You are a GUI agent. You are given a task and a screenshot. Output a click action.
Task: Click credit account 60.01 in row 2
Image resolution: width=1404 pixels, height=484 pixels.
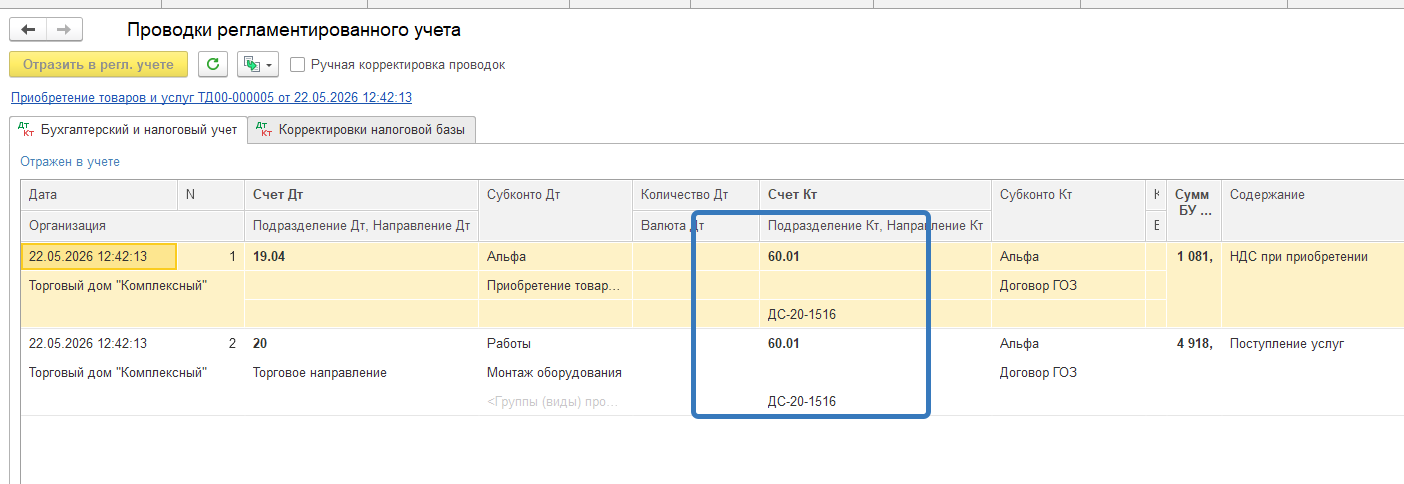875,343
